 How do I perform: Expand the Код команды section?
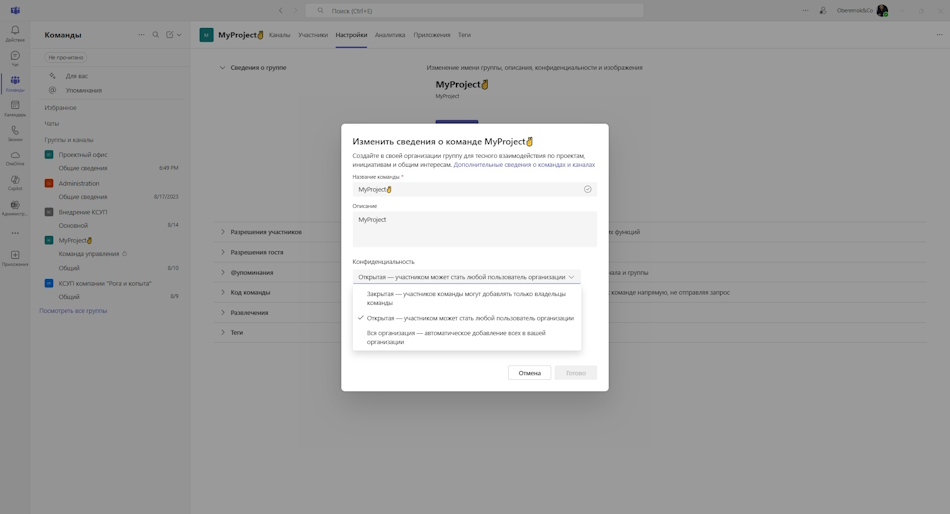[222, 292]
